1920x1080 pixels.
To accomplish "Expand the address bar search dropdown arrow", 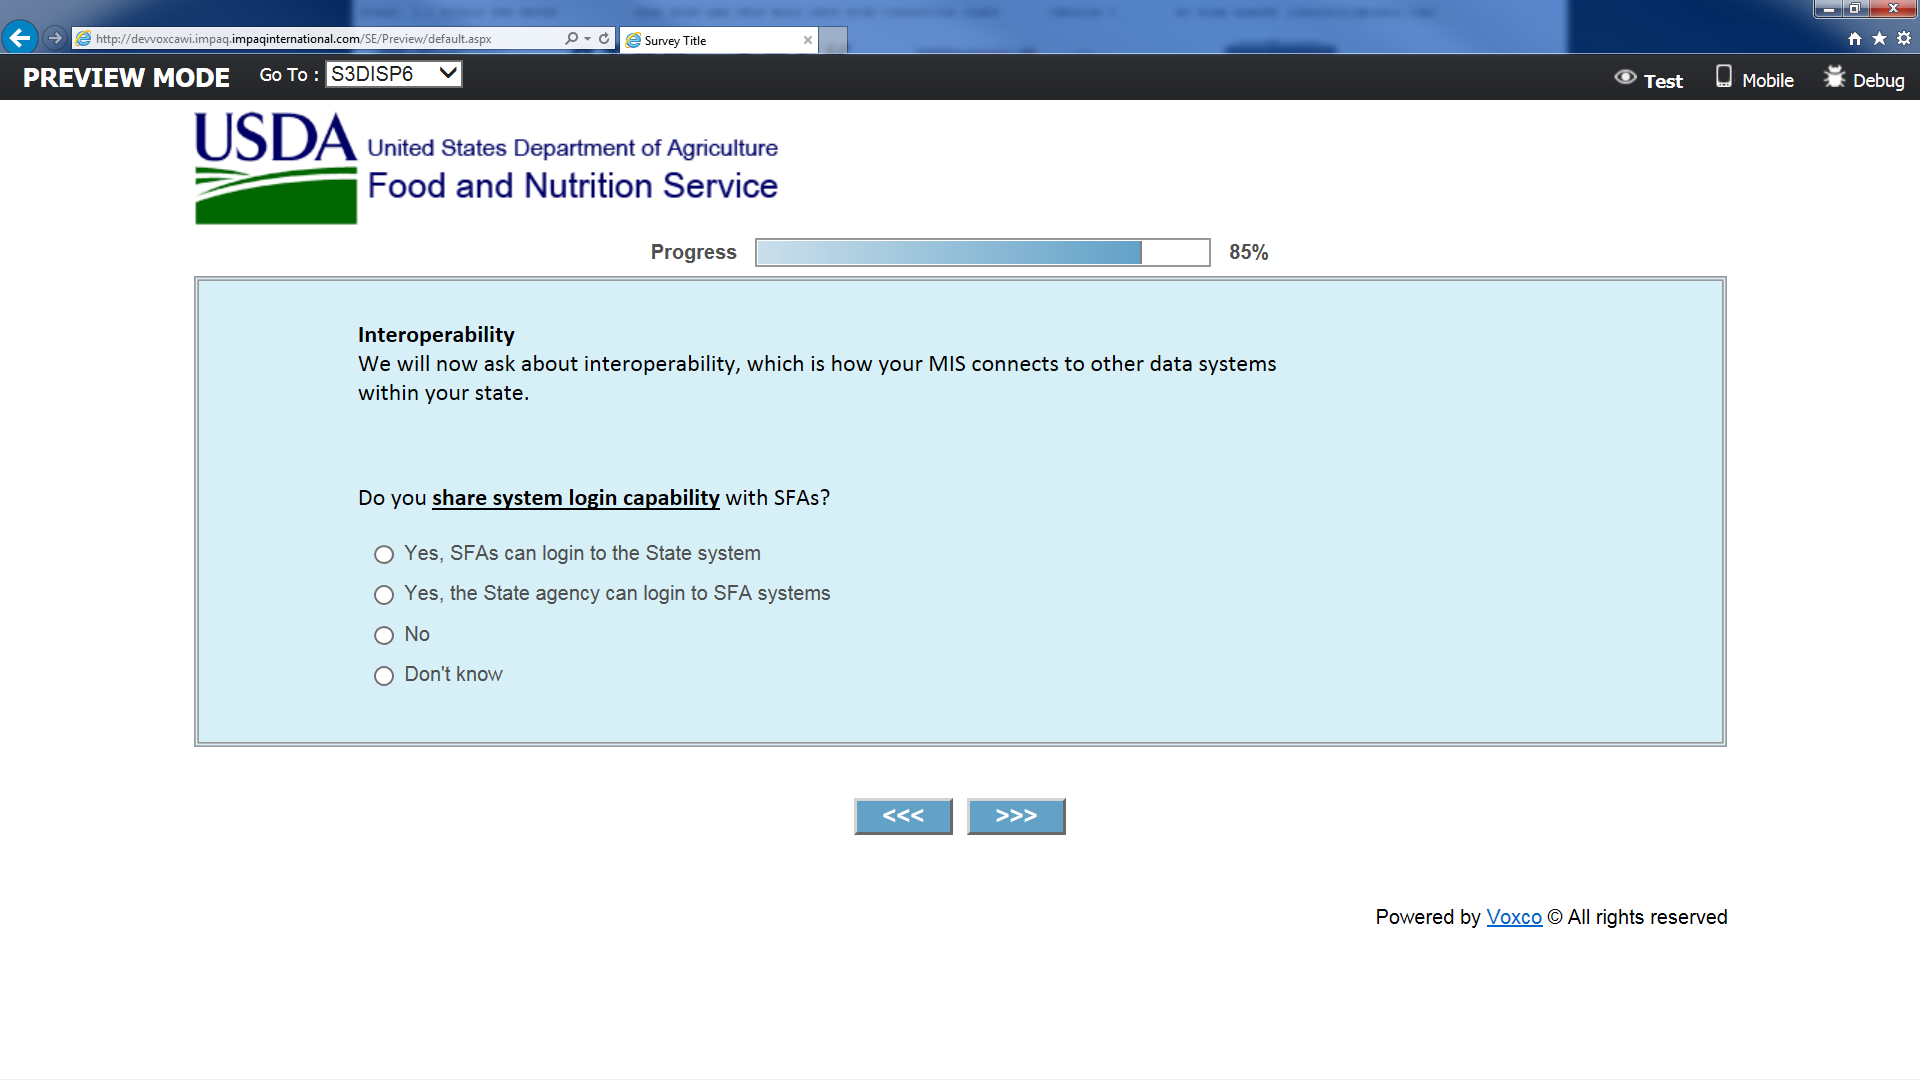I will coord(587,38).
